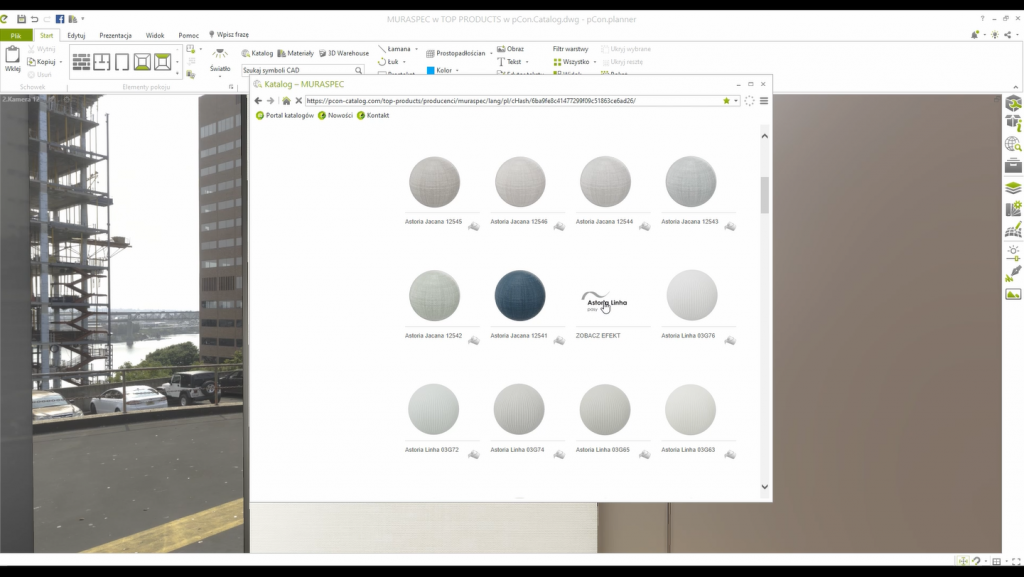The image size is (1024, 577).
Task: Open the globe search sidebar icon
Action: pos(1013,144)
